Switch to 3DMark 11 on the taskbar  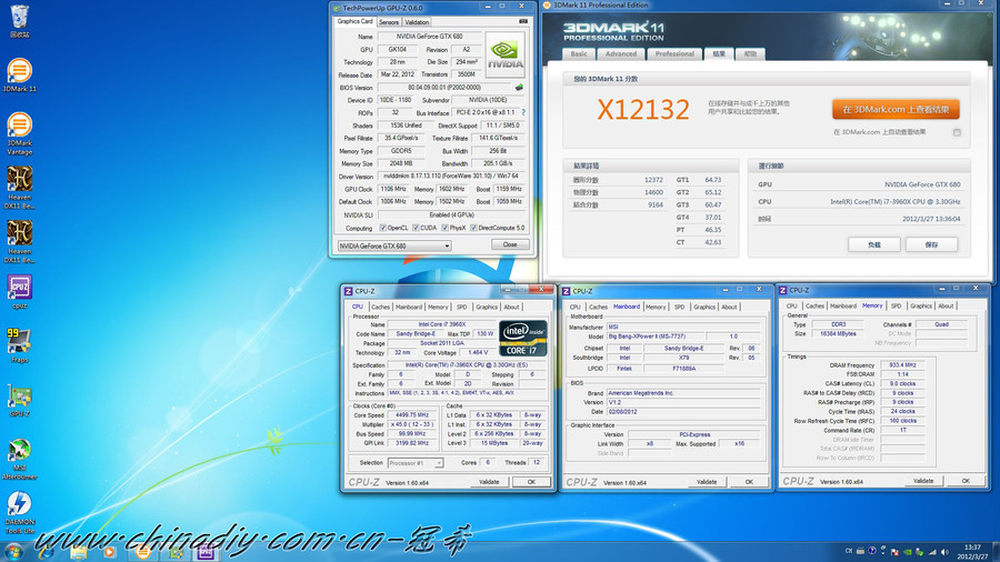coord(143,552)
